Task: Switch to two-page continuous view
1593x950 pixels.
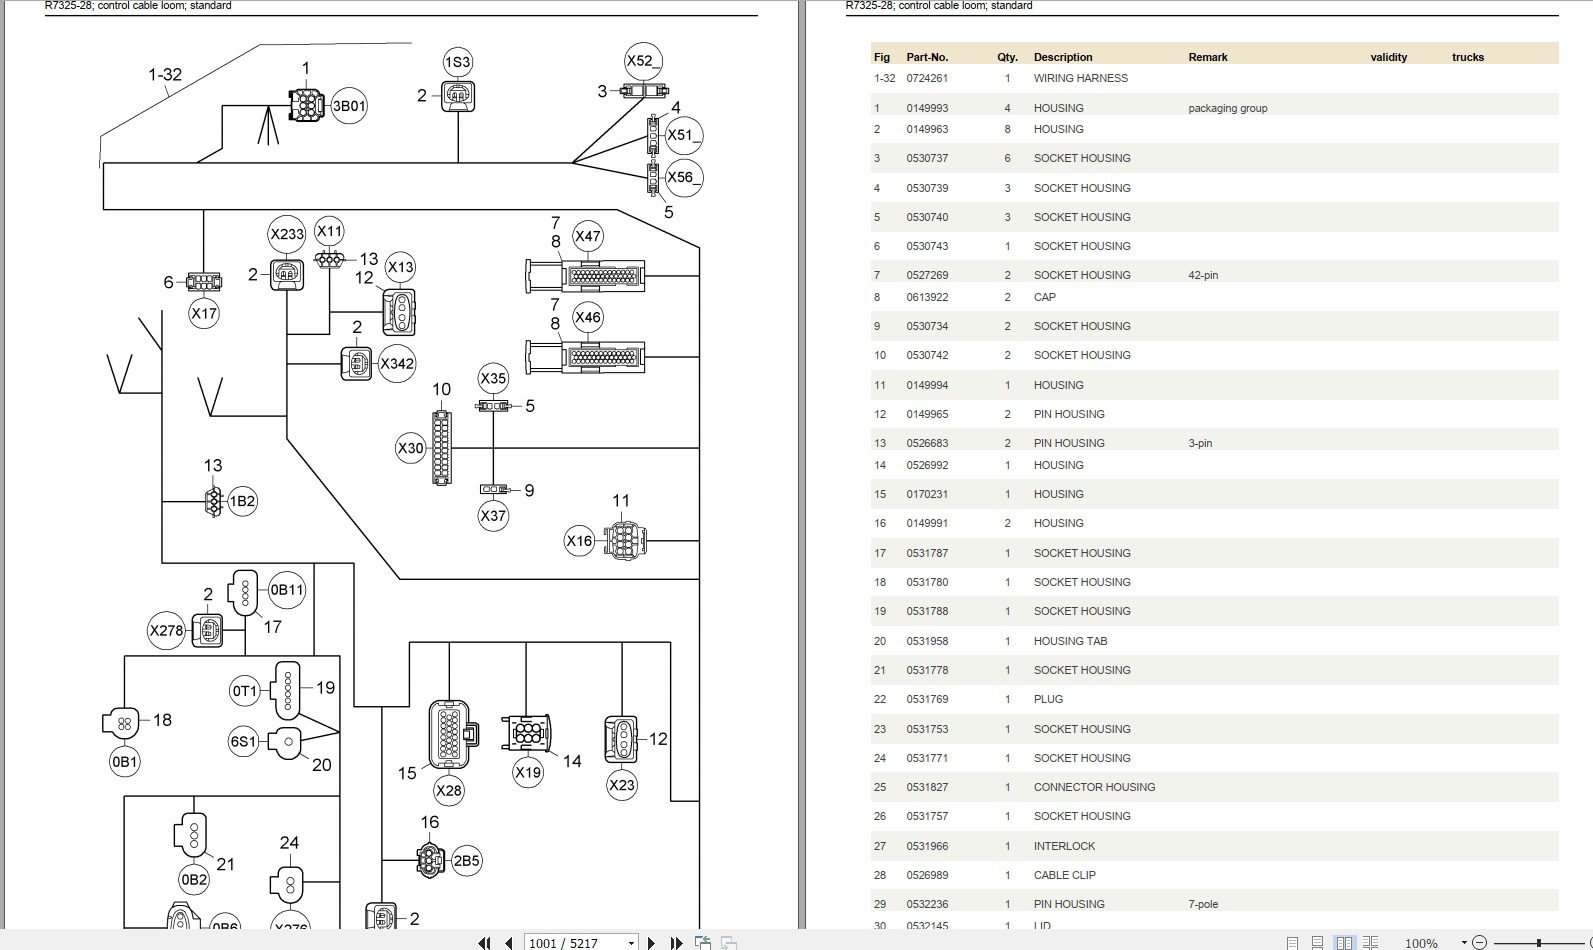Action: (1370, 943)
